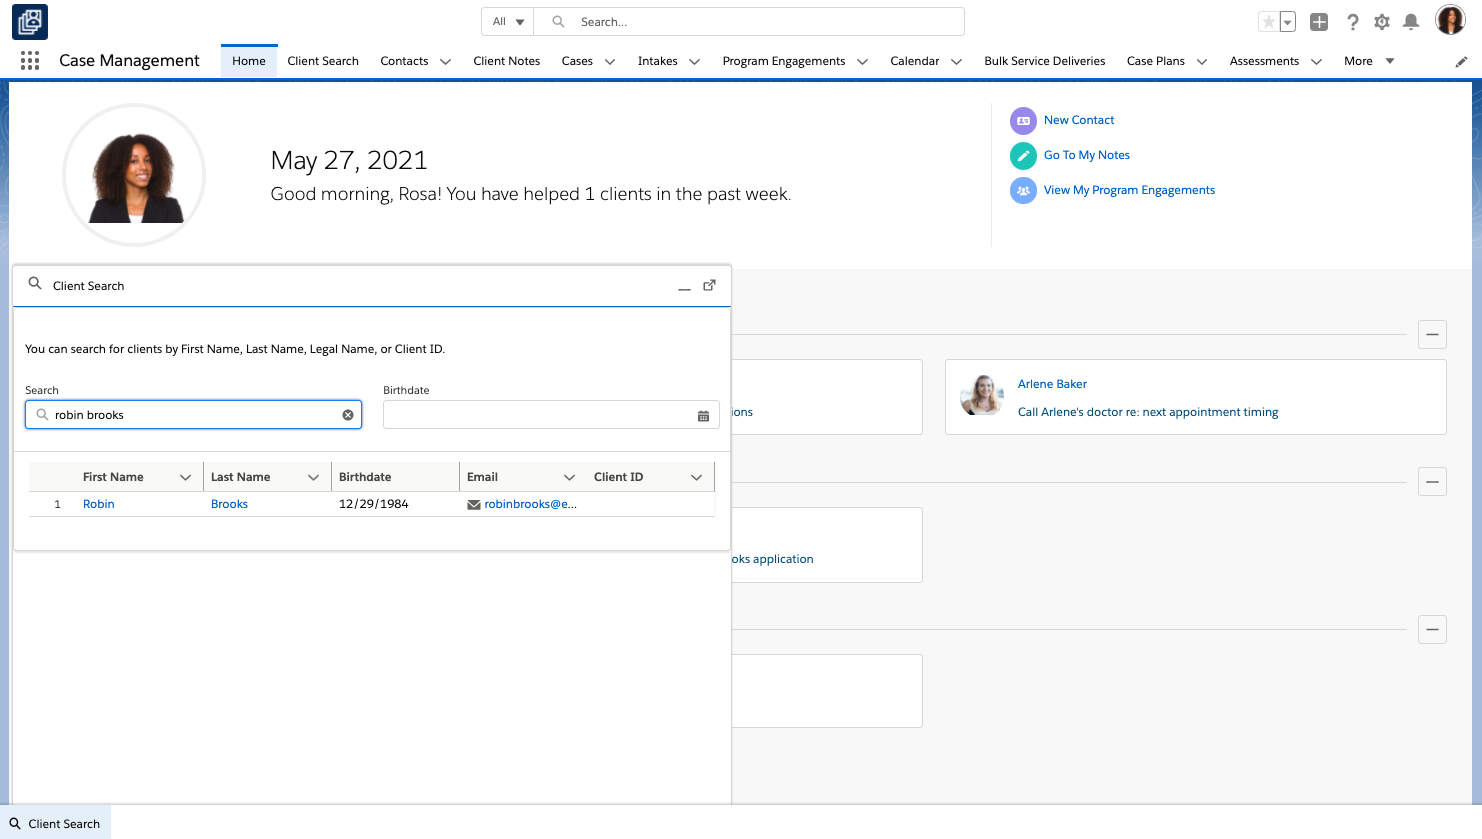Open the global actions plus icon

[x=1319, y=22]
